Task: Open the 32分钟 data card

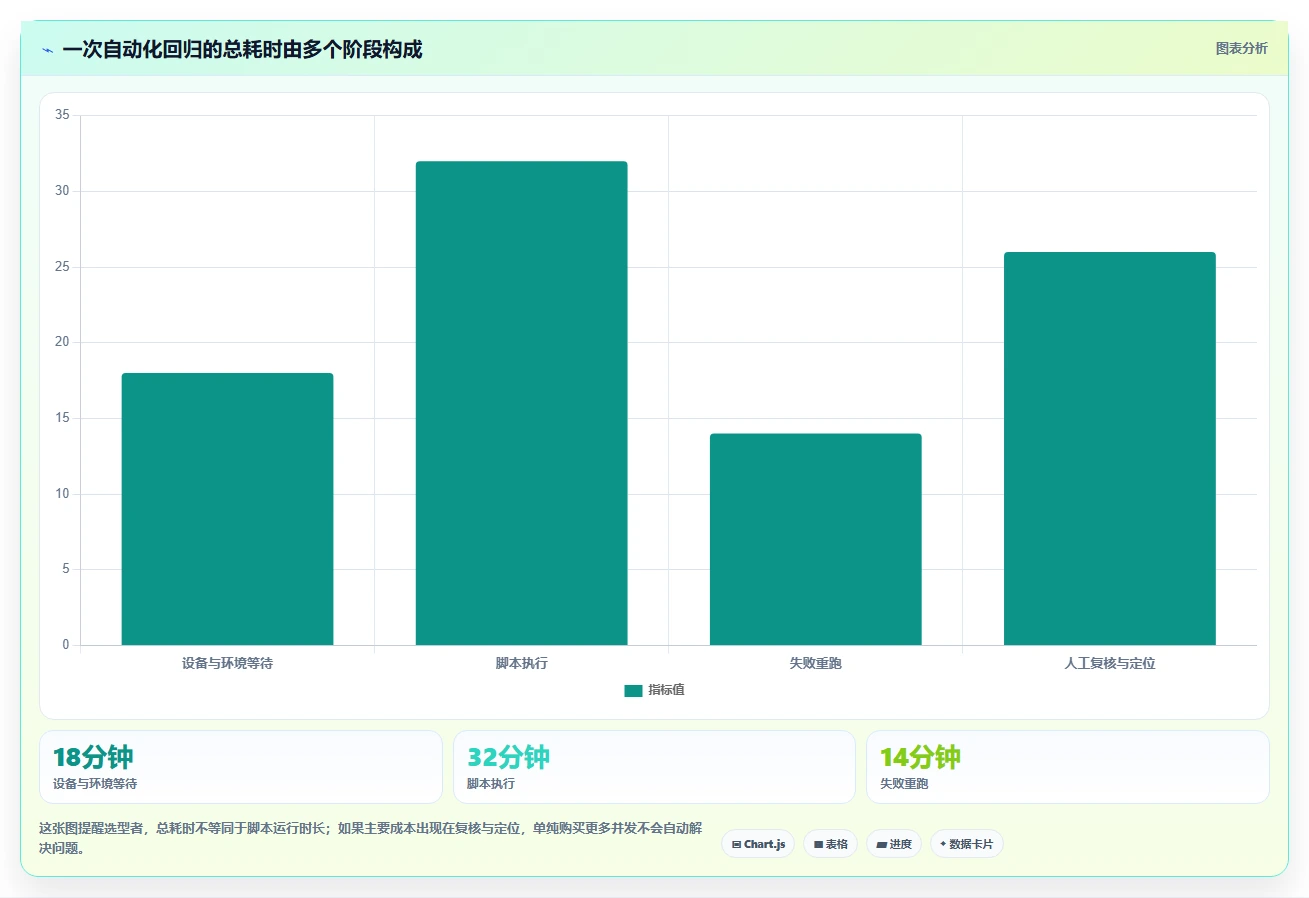Action: [654, 767]
